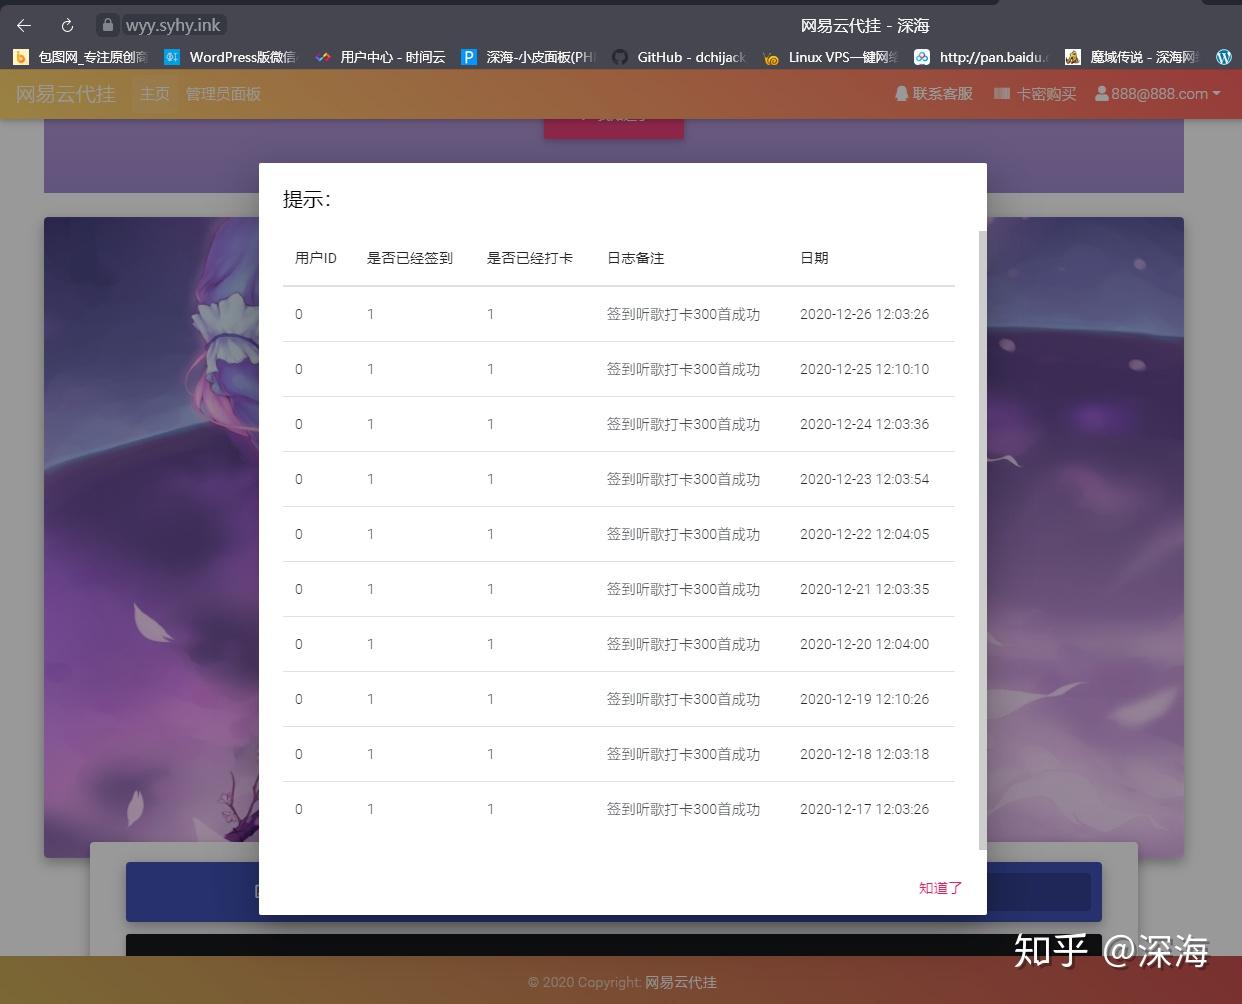Click the lock icon in address bar
1242x1004 pixels.
point(108,25)
